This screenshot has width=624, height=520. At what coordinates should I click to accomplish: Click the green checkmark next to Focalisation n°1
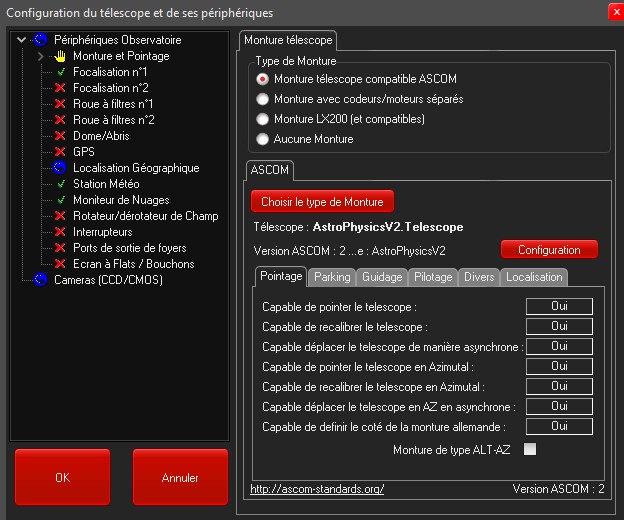point(60,72)
